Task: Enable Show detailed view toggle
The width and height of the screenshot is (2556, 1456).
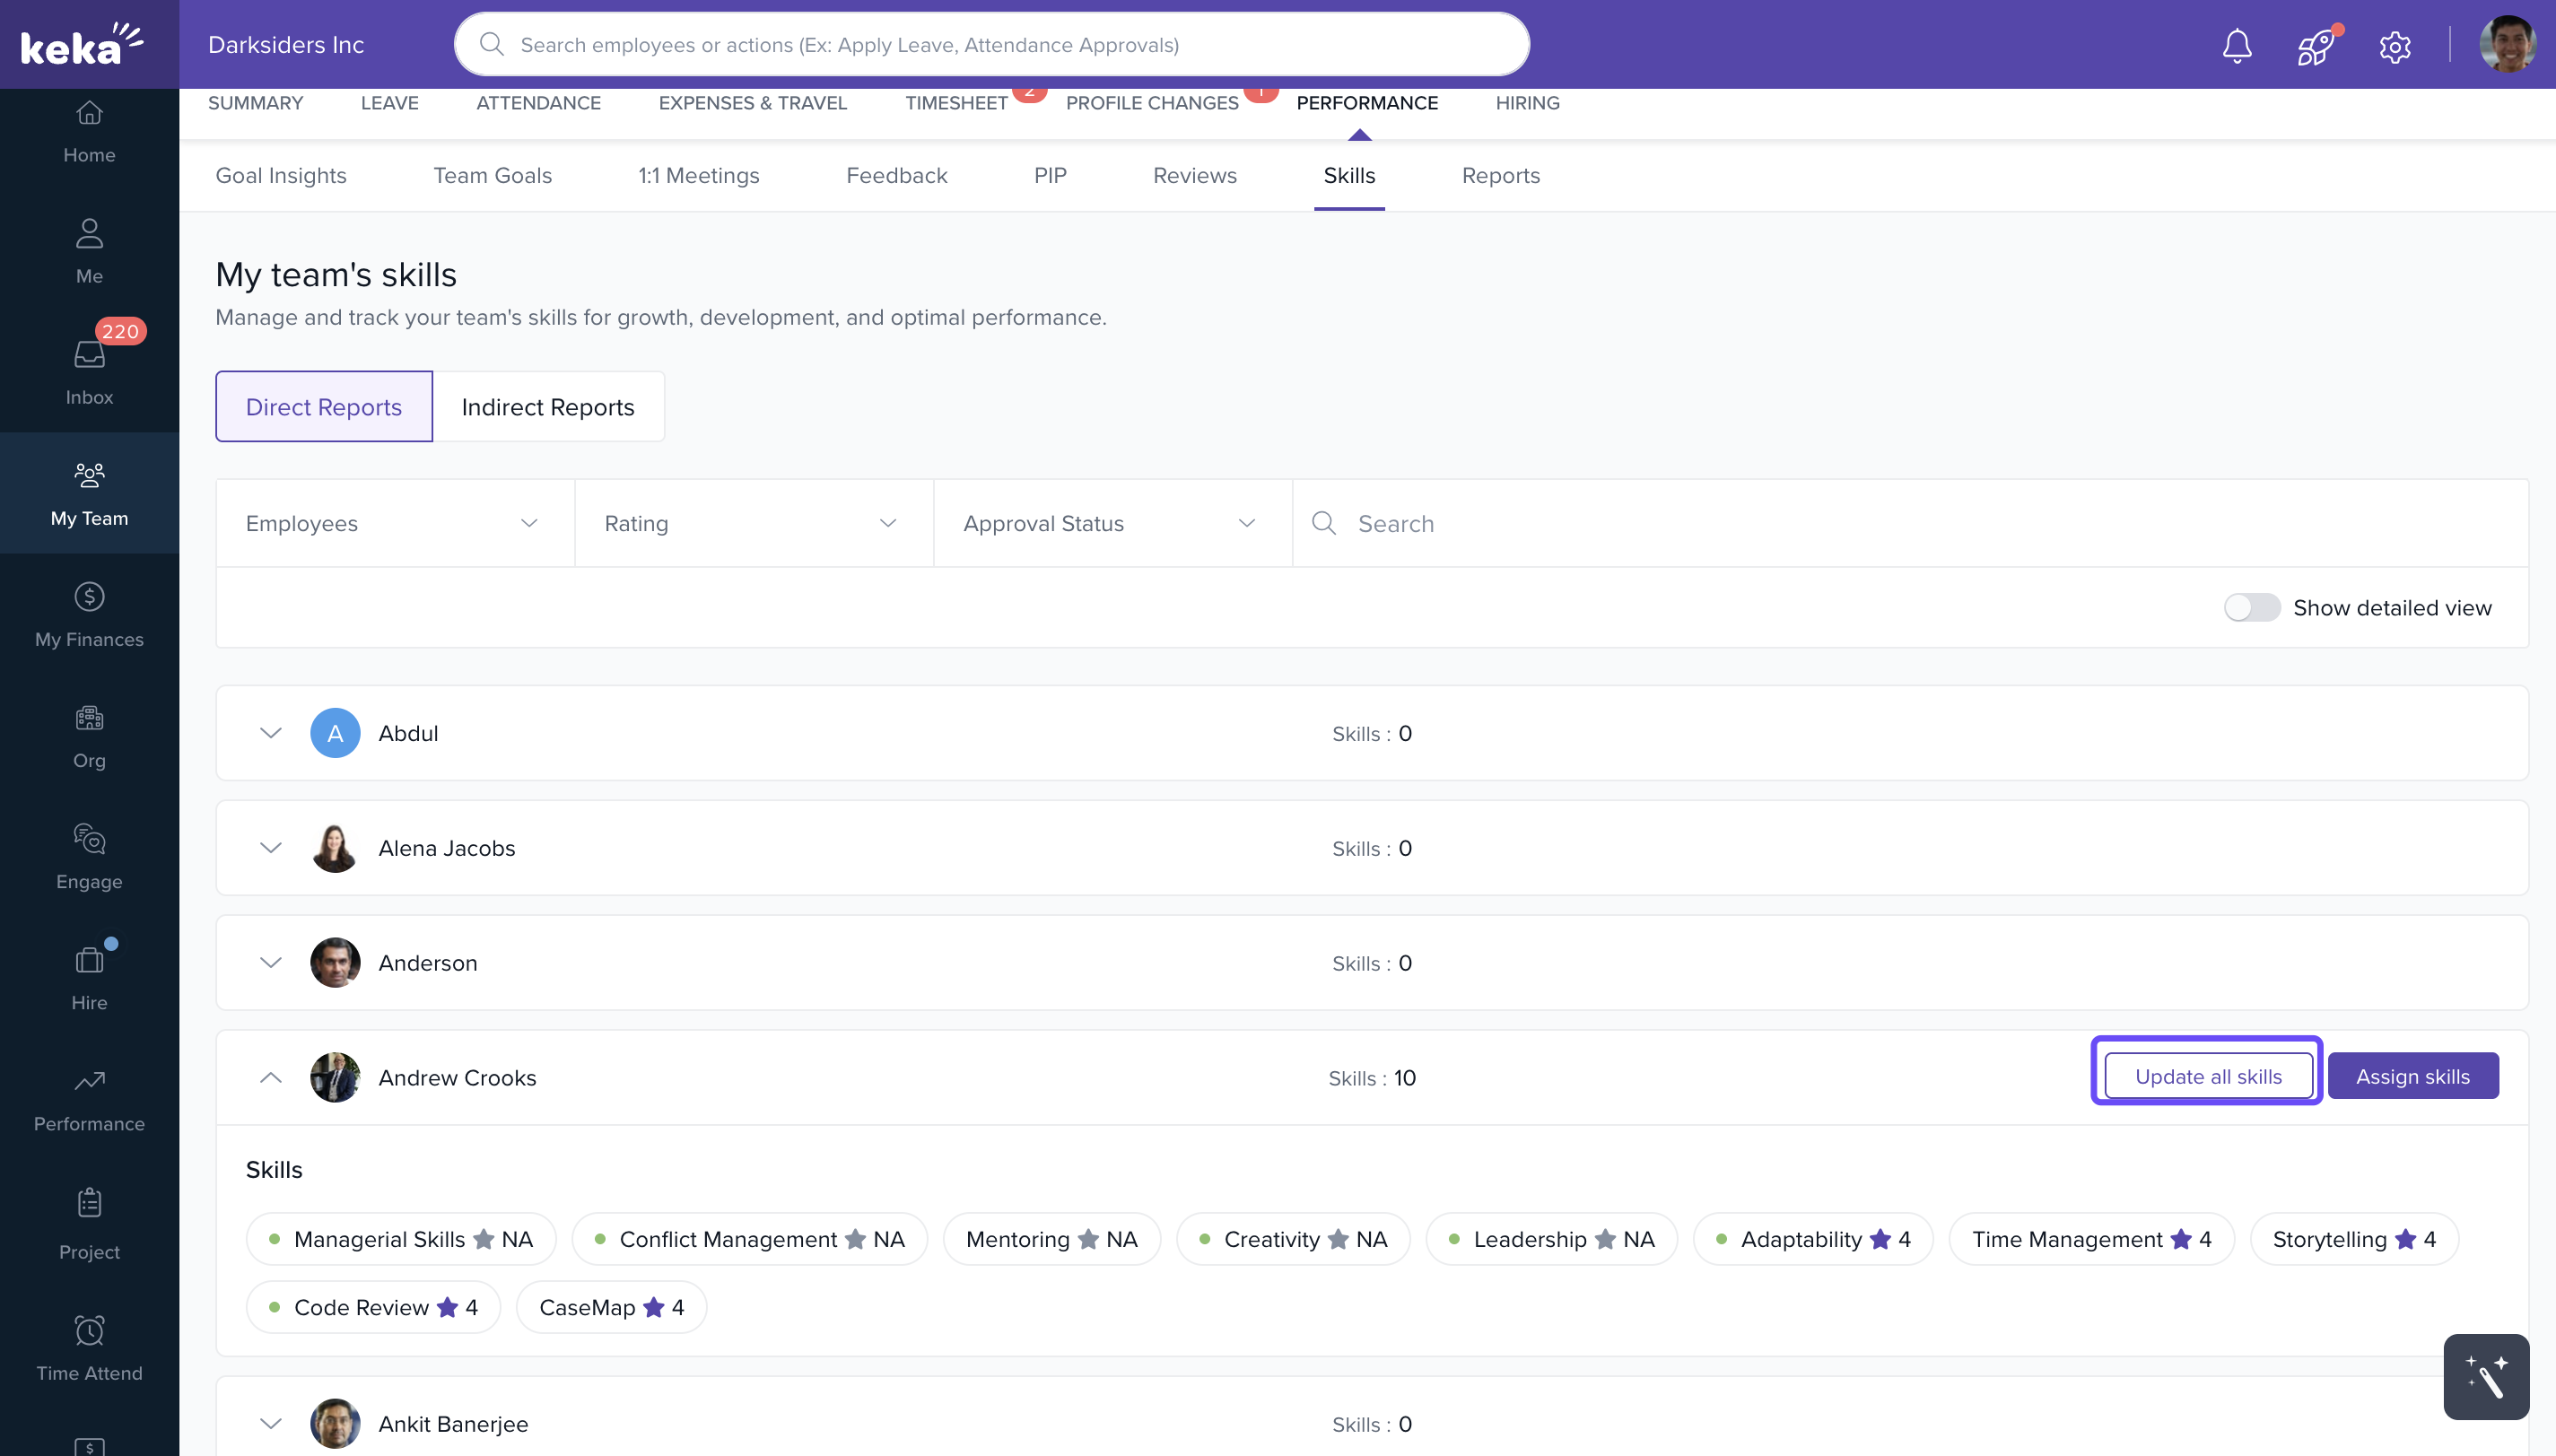Action: click(2251, 607)
